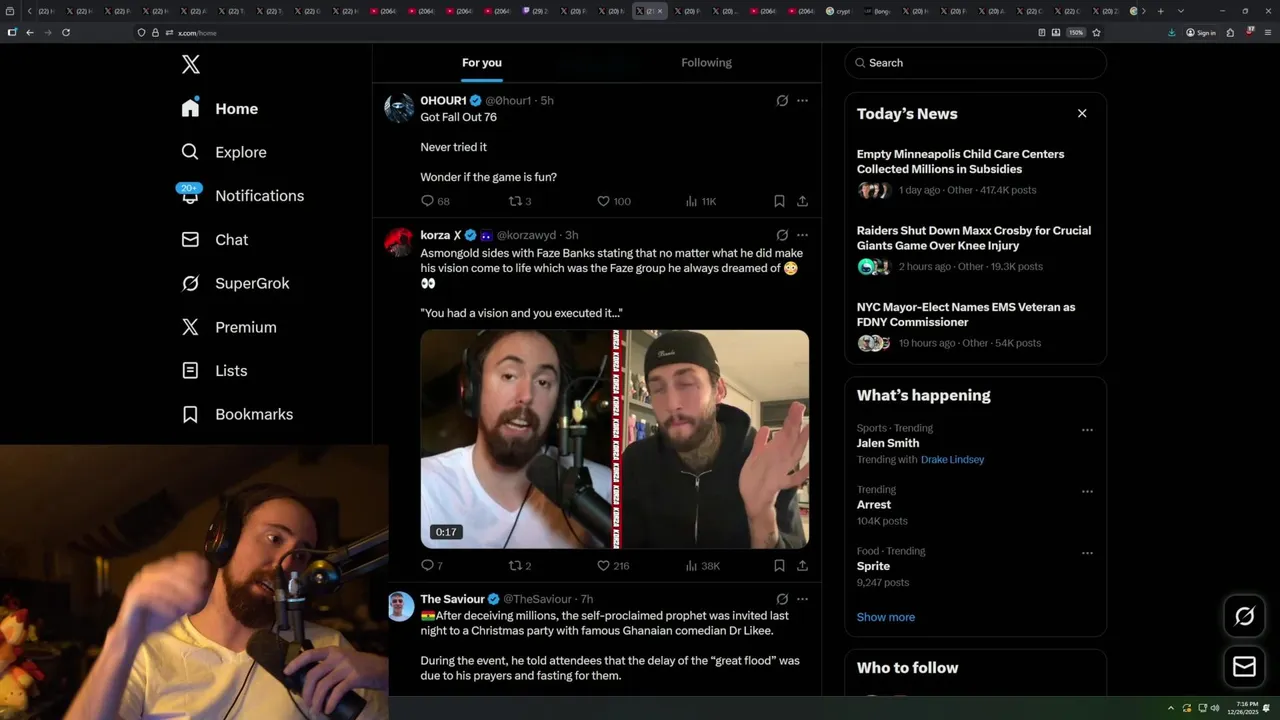This screenshot has width=1280, height=720.
Task: Reply to korza's Asmongold post
Action: coord(432,566)
